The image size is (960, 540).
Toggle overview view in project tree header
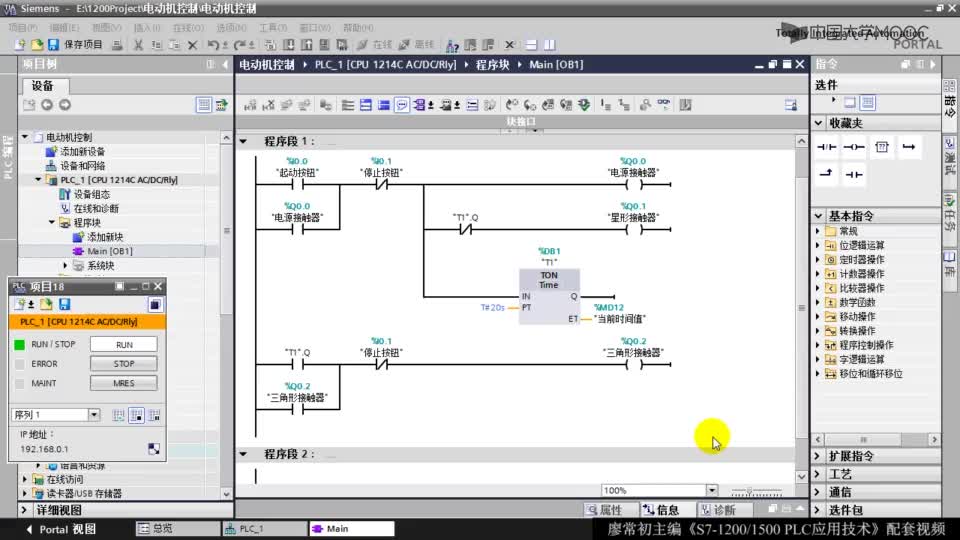click(x=204, y=105)
